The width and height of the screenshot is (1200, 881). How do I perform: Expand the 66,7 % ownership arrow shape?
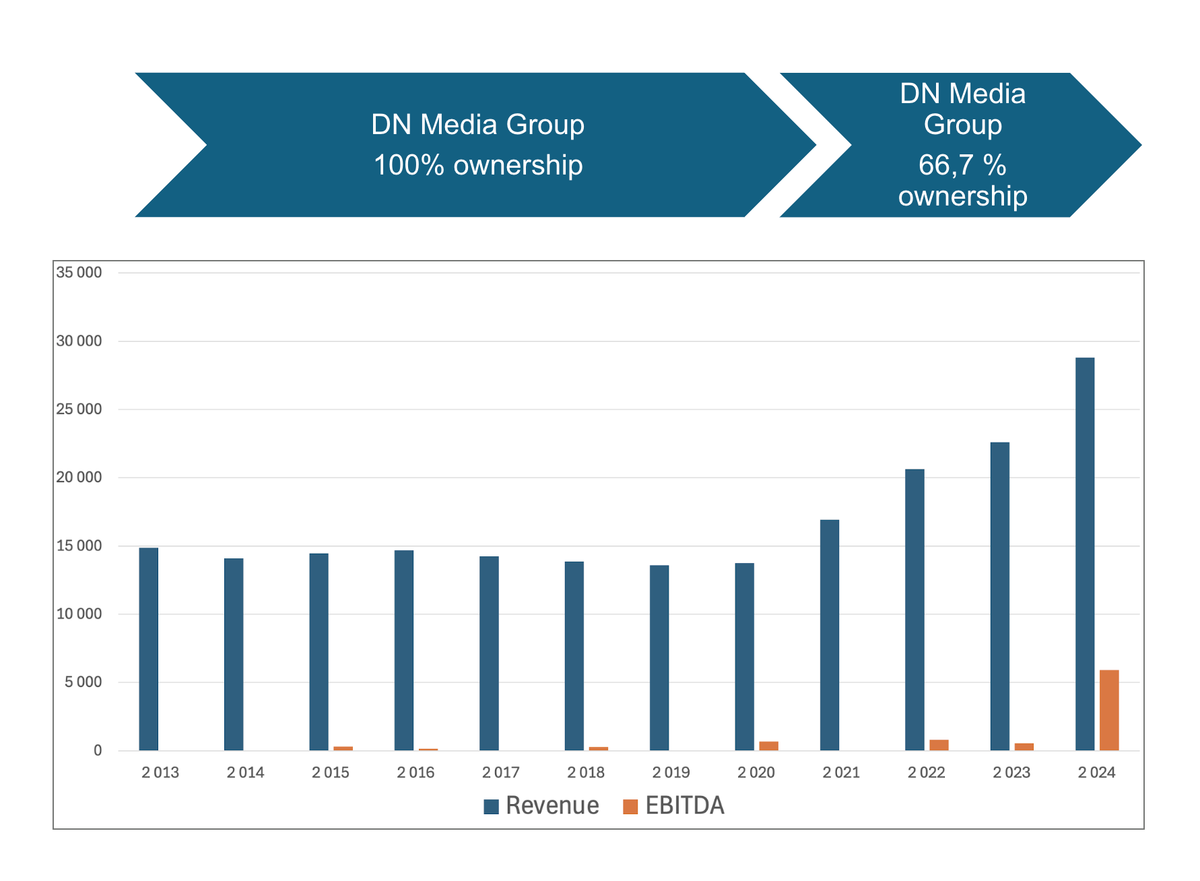[x=960, y=143]
